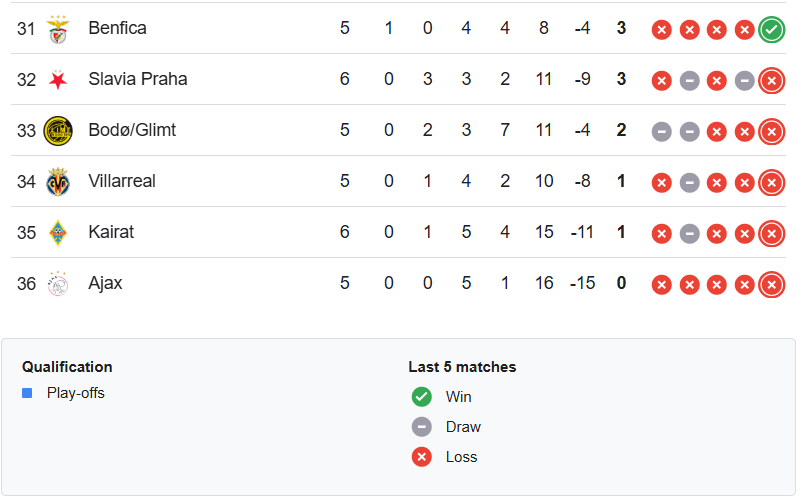The width and height of the screenshot is (805, 502).
Task: Click the Slavia Praha red star logo
Action: (58, 80)
